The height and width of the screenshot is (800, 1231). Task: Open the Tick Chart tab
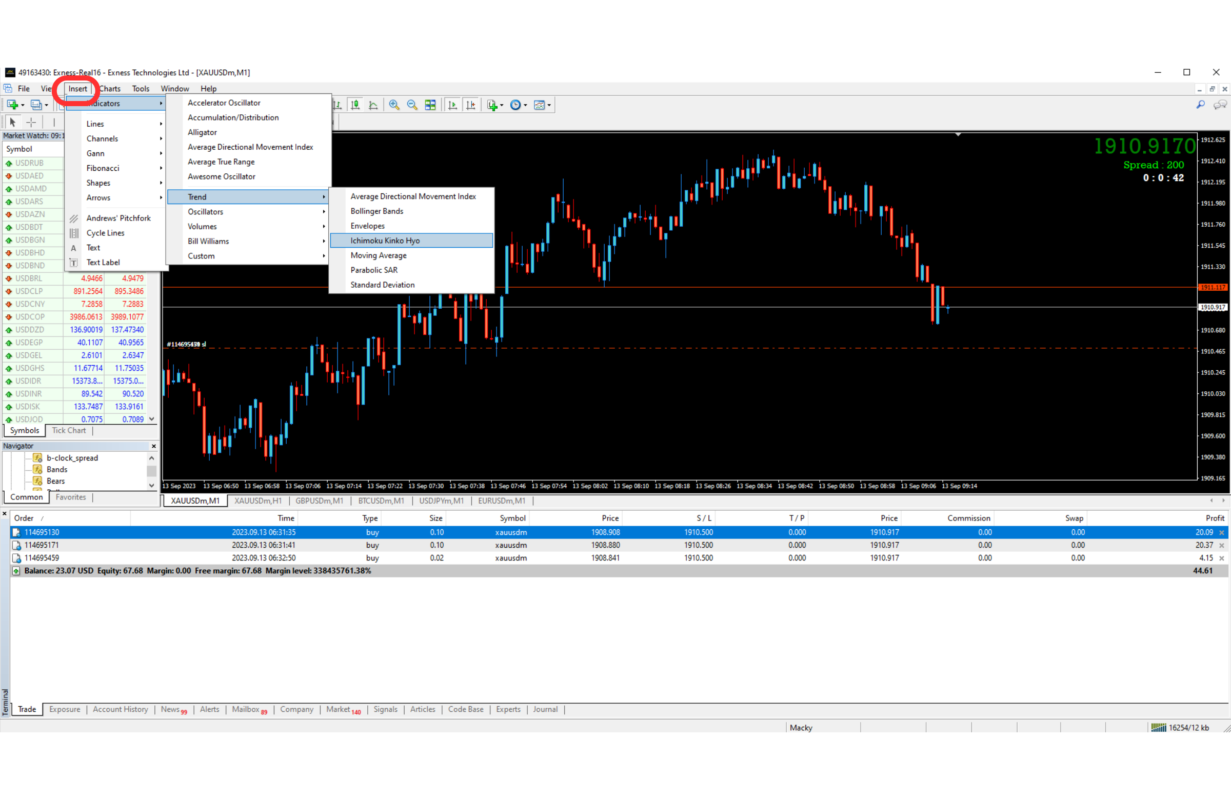[69, 431]
